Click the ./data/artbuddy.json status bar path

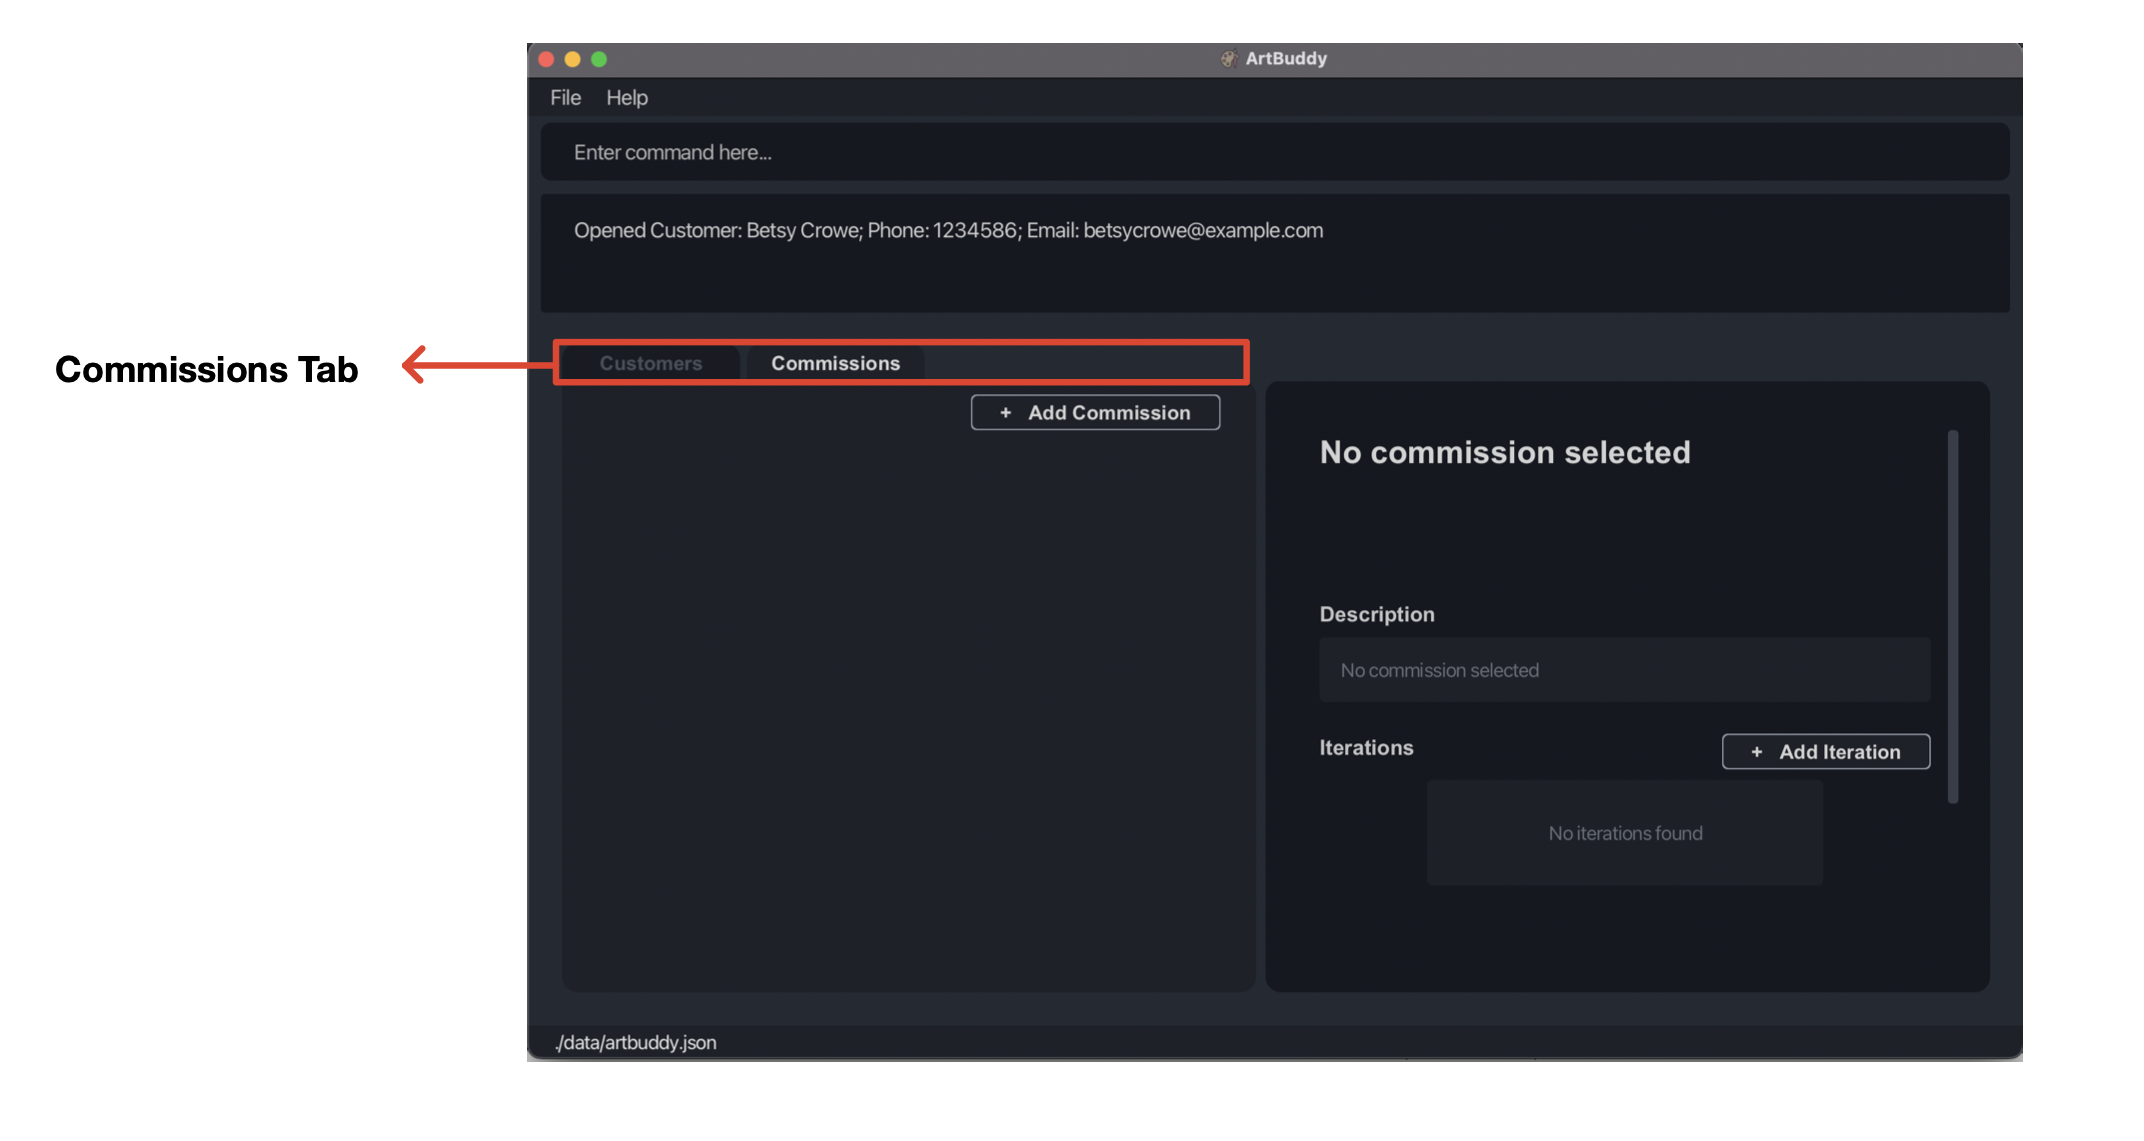[636, 1043]
